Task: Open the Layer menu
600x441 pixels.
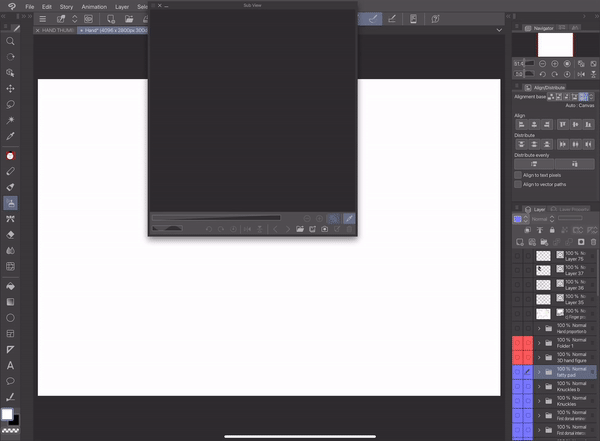Action: pos(122,7)
